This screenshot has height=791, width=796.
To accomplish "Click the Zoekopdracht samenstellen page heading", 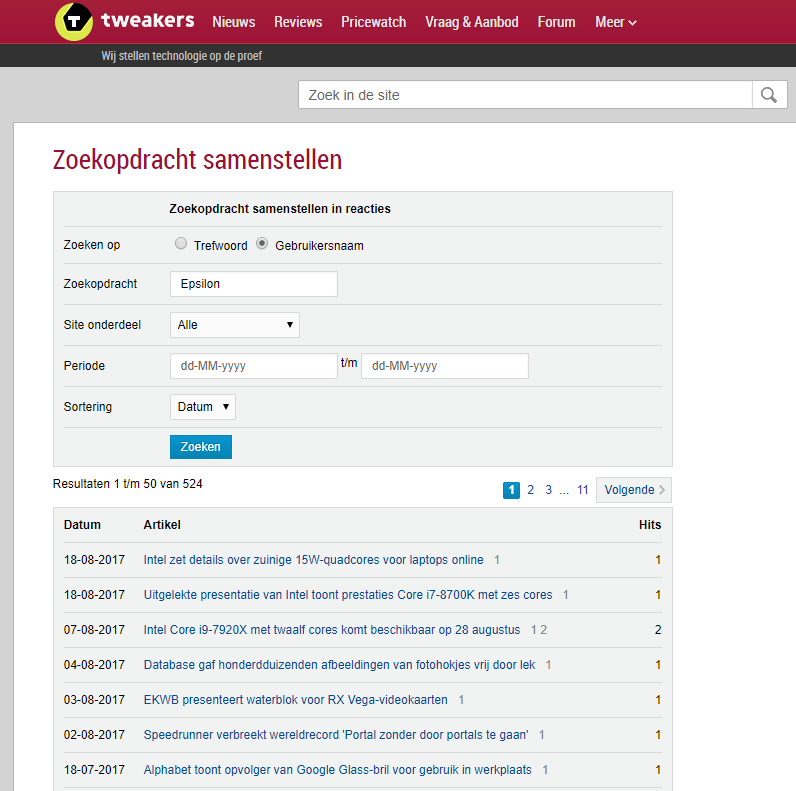I will pyautogui.click(x=197, y=160).
